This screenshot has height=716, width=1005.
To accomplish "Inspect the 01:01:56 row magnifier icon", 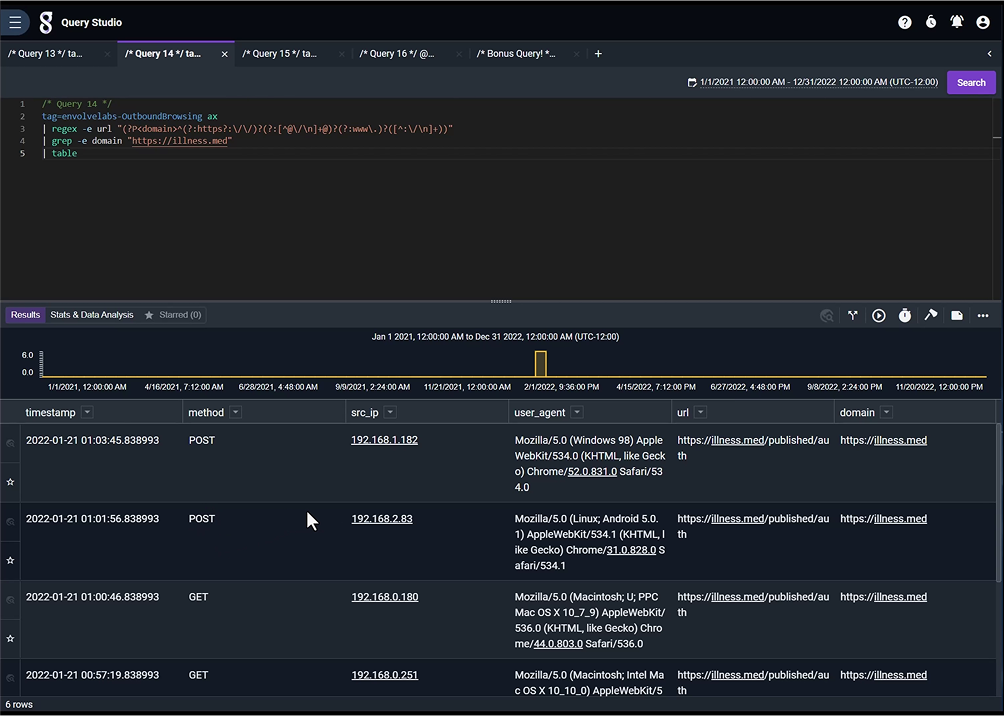I will pyautogui.click(x=10, y=522).
